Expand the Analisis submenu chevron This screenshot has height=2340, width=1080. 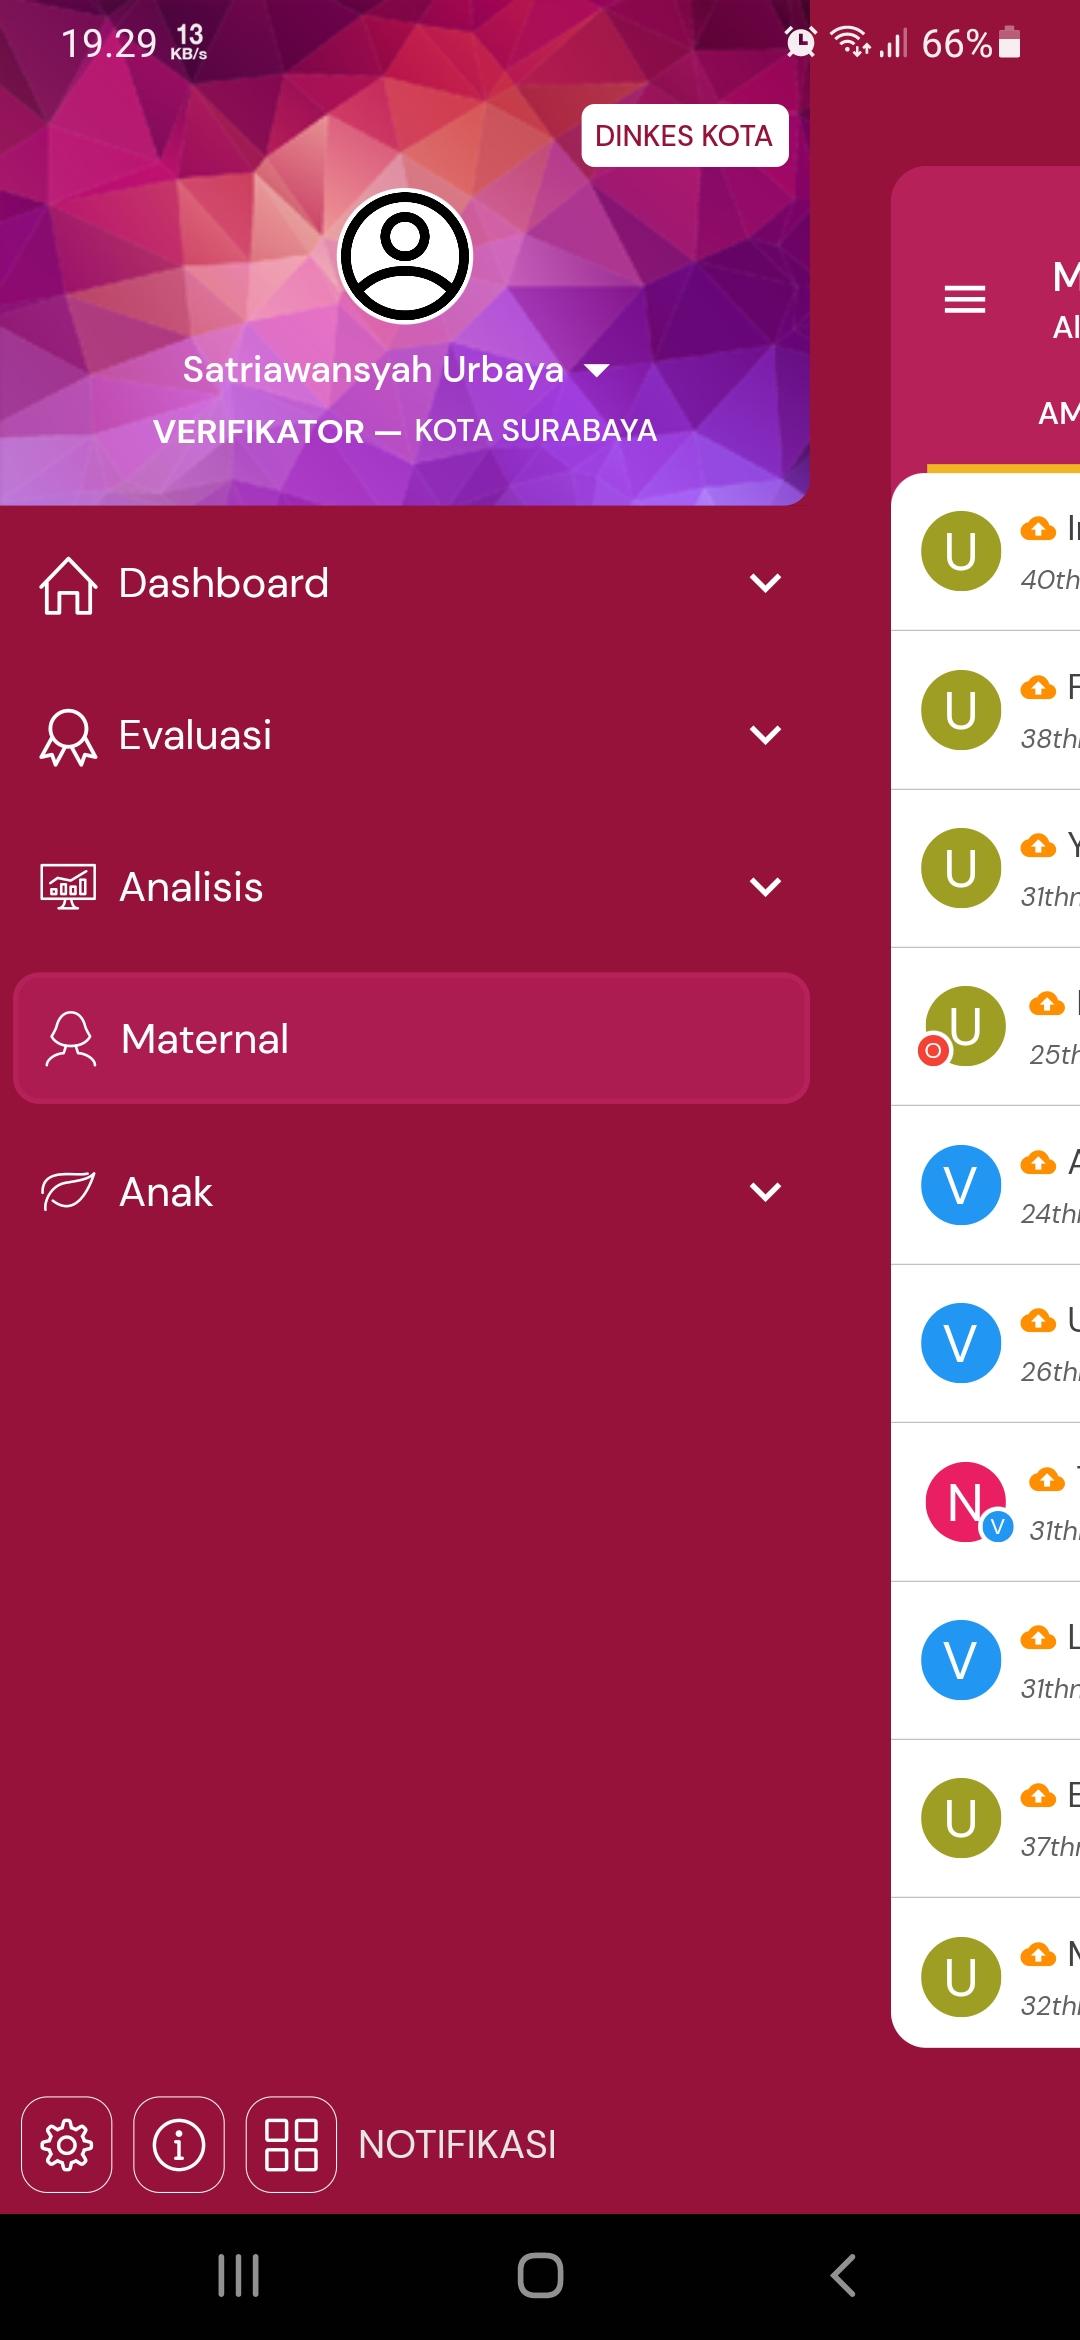[765, 887]
